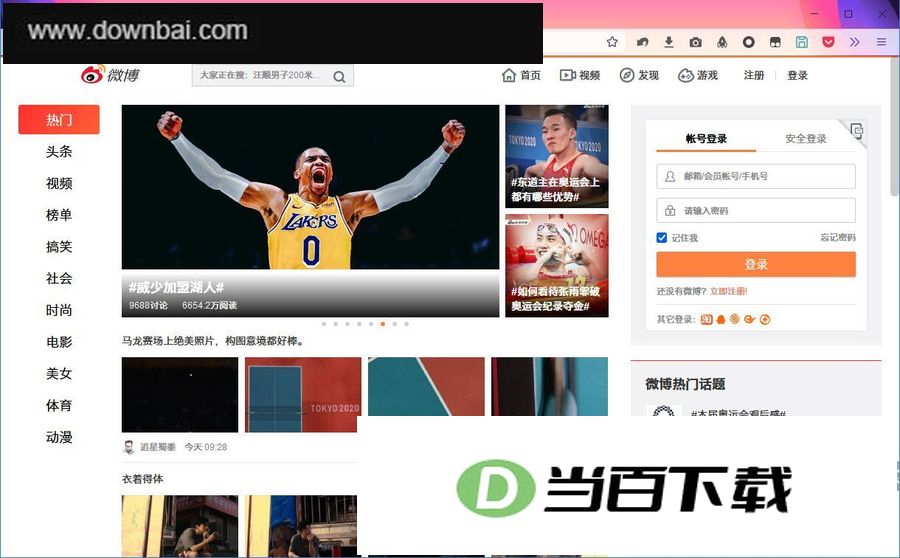This screenshot has width=900, height=558.
Task: Click the black ring extension icon
Action: coord(748,42)
